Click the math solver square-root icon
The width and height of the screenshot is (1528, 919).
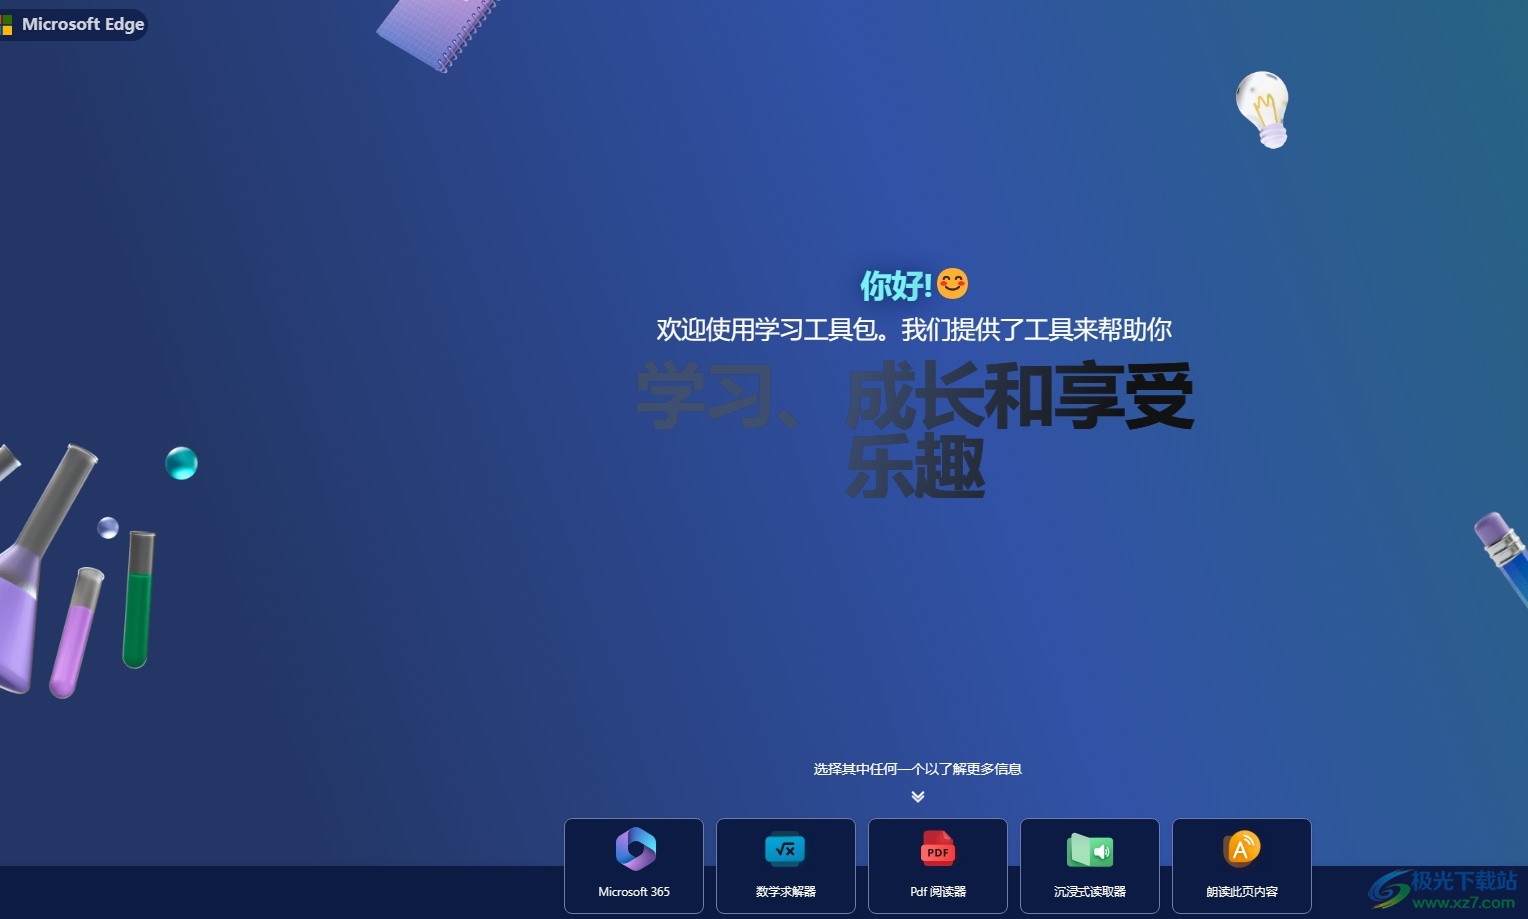point(786,850)
